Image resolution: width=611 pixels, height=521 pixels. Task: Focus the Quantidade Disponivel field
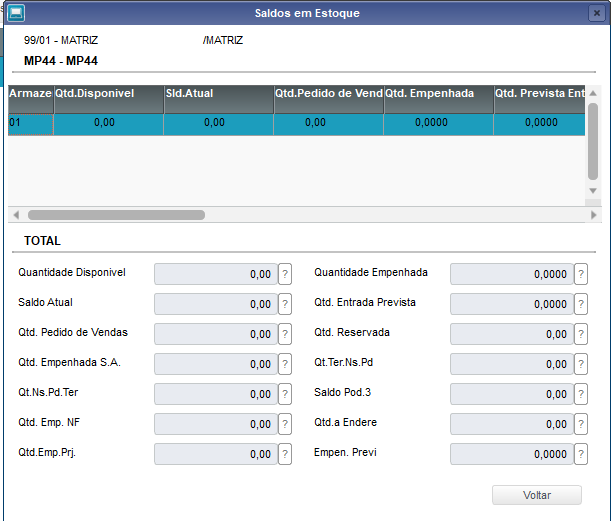(x=216, y=274)
